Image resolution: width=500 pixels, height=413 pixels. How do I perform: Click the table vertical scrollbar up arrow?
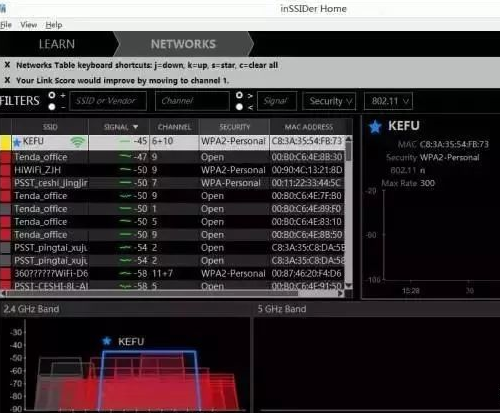pos(349,139)
